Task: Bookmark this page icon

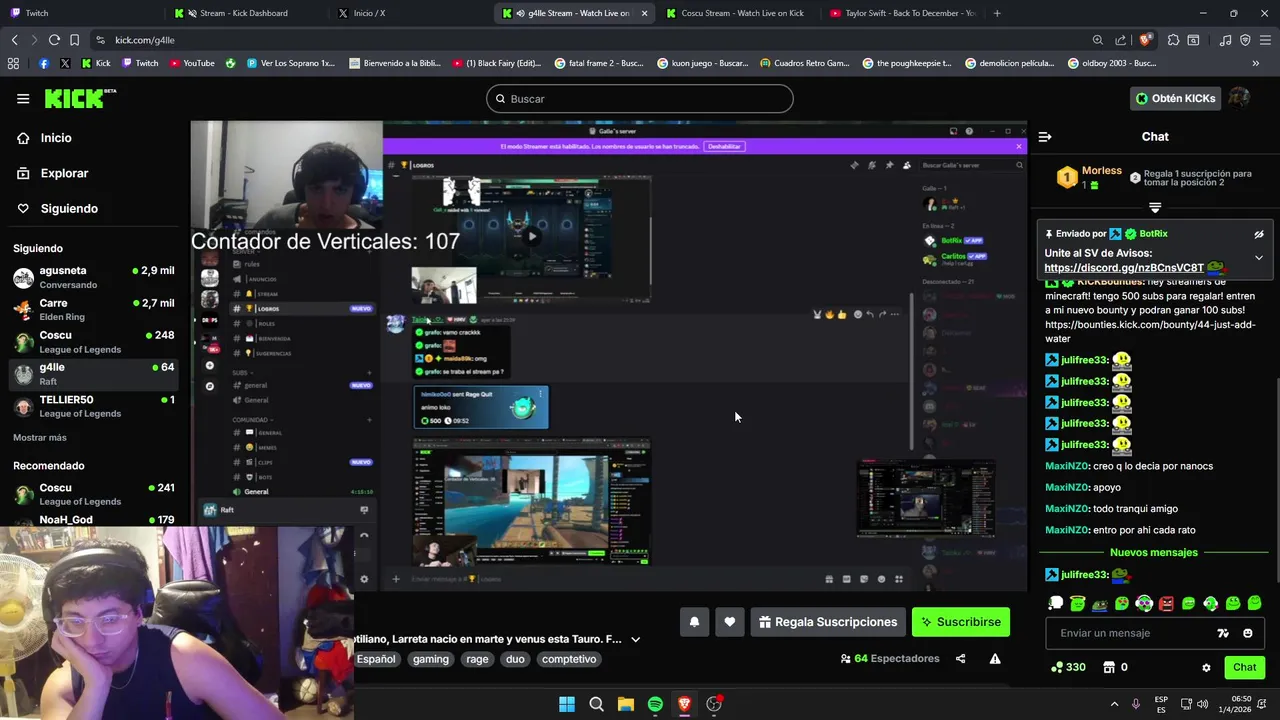Action: point(75,40)
